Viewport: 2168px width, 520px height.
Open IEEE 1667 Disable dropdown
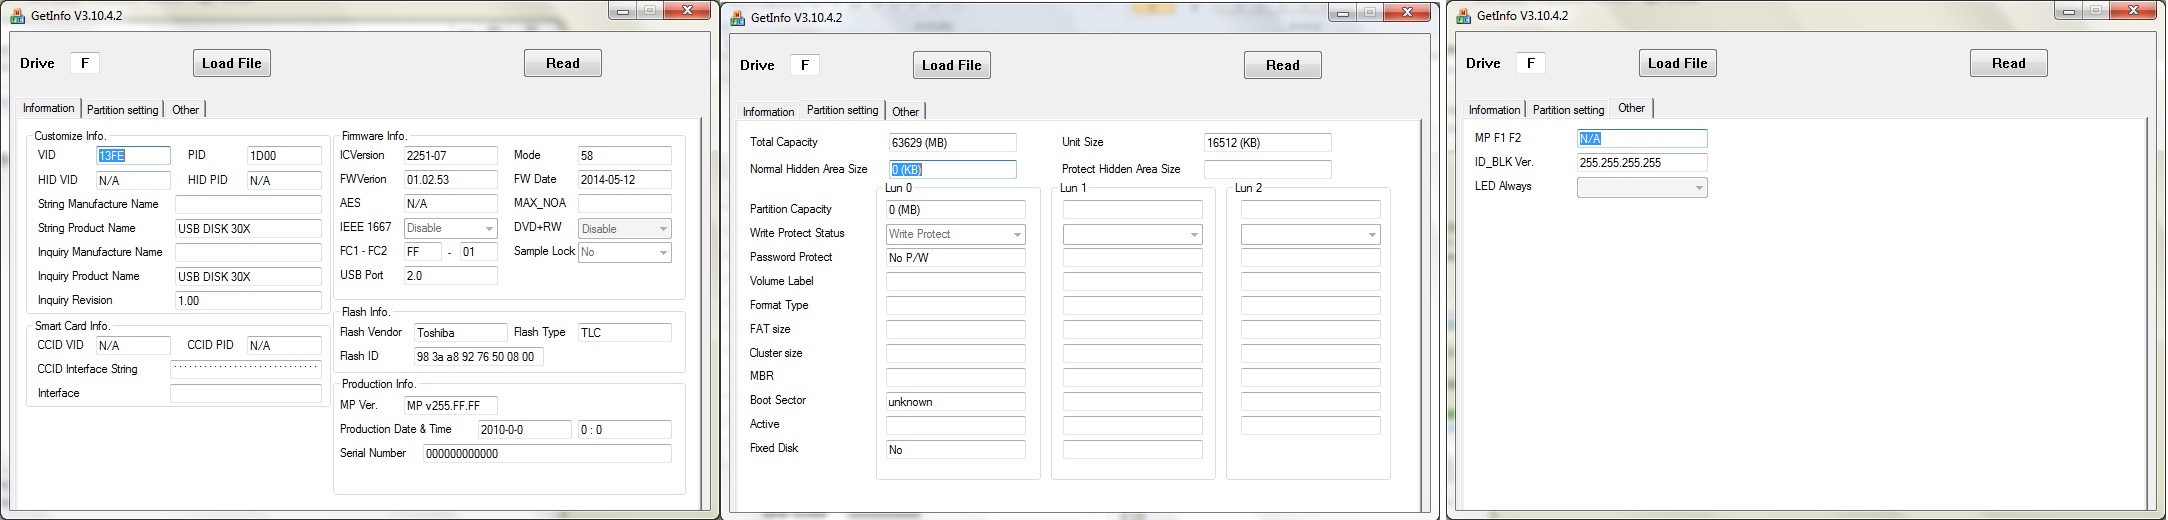pos(451,228)
